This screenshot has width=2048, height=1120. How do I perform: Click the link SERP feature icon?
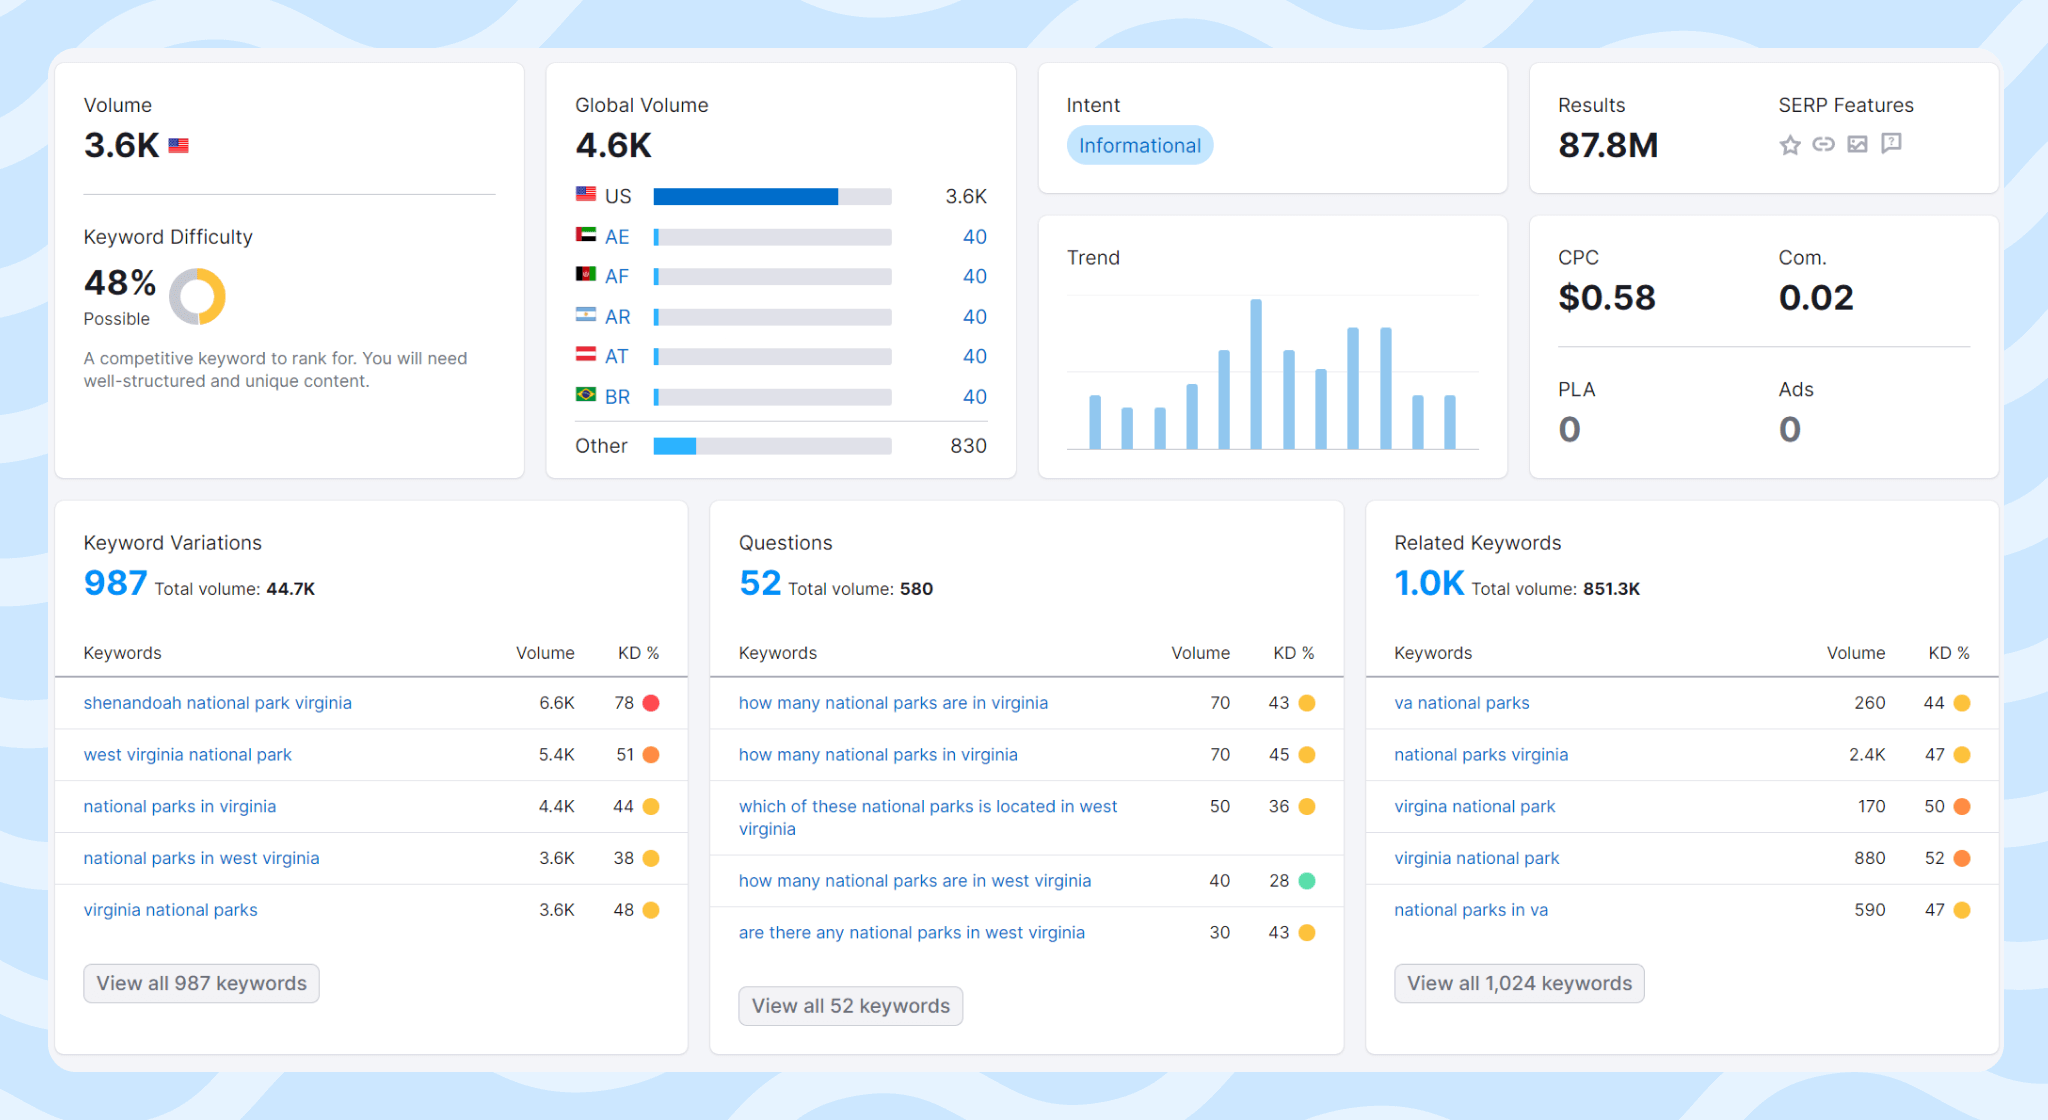point(1824,144)
